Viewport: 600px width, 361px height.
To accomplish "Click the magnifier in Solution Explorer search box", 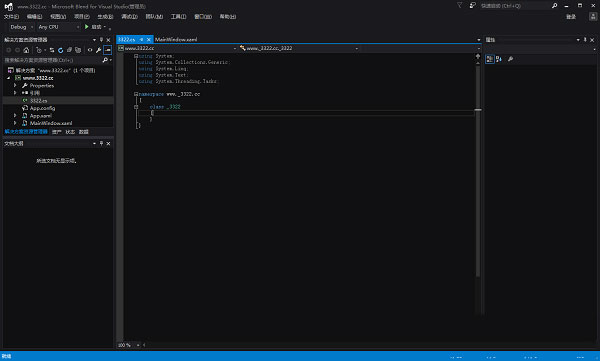I will coord(105,60).
